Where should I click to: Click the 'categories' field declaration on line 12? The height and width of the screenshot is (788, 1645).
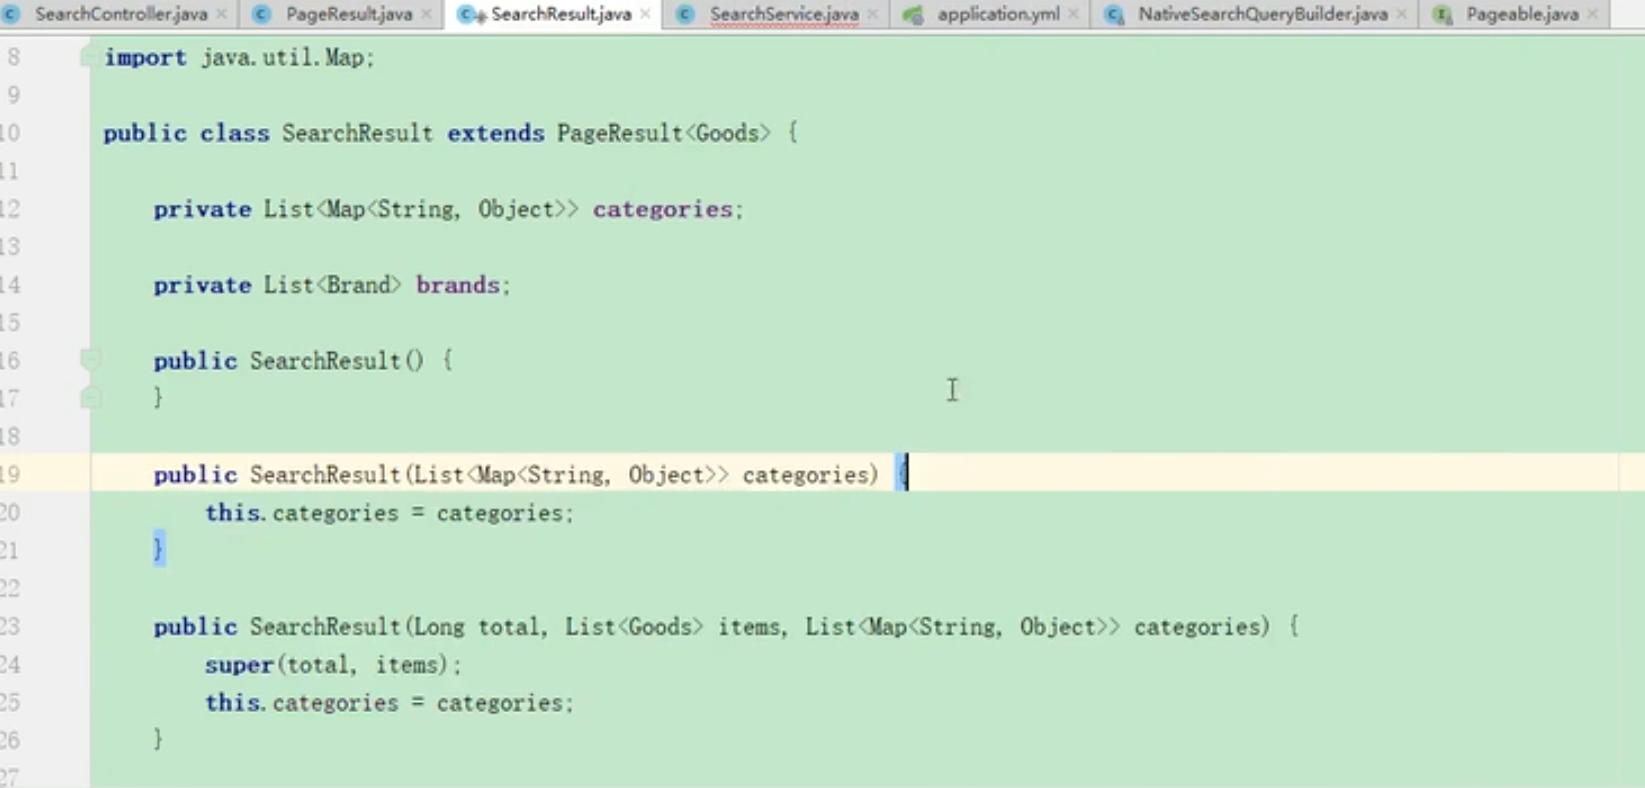pyautogui.click(x=663, y=210)
